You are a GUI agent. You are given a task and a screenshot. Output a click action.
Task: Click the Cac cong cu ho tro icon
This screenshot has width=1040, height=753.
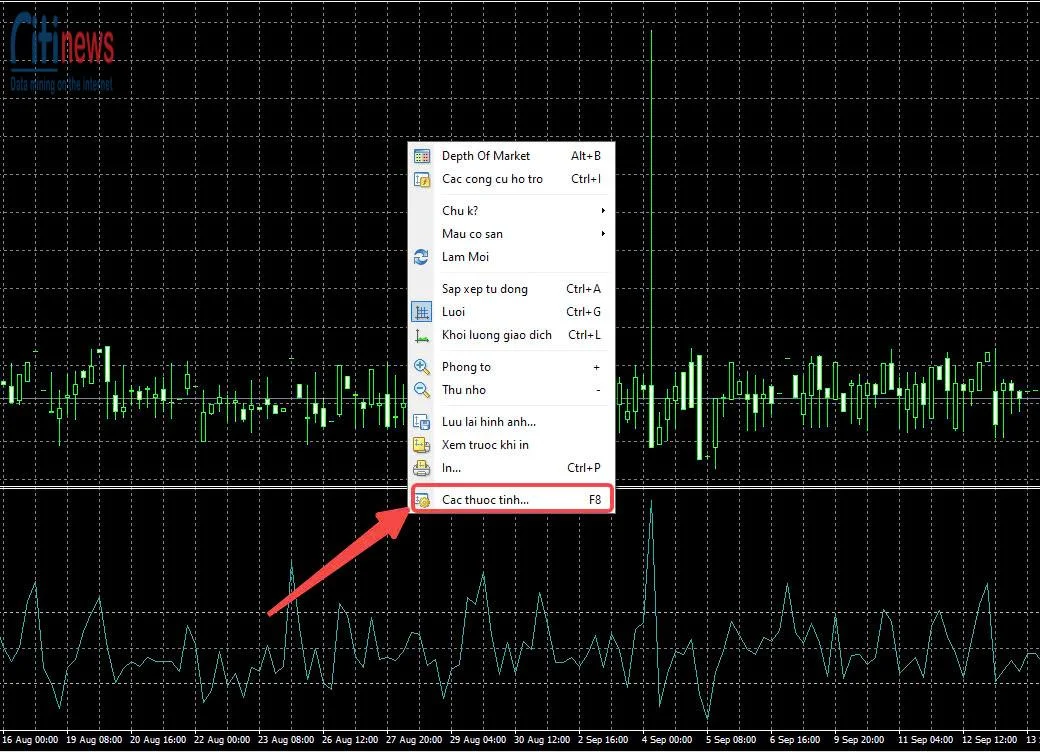click(422, 179)
